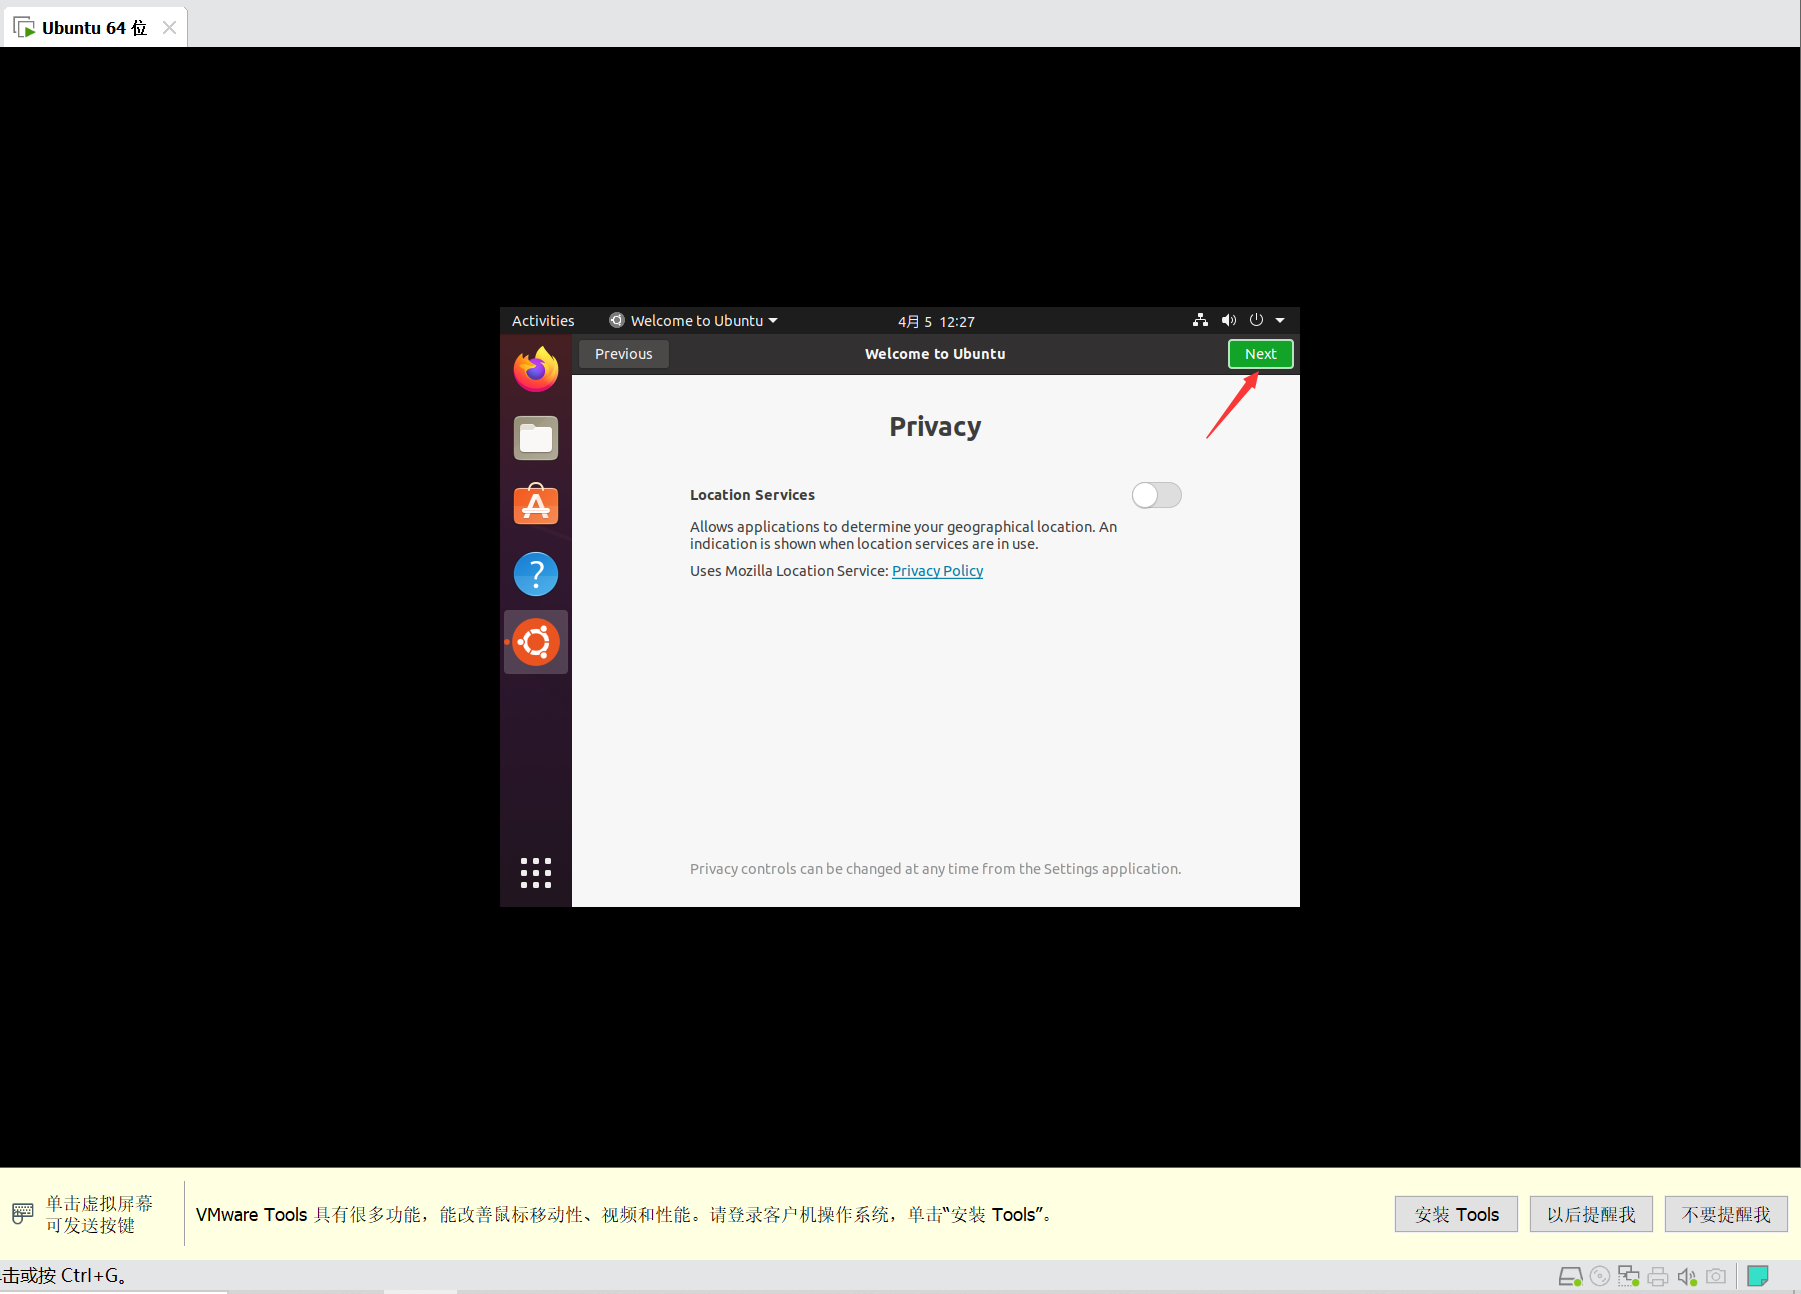Select the Ubuntu 64 位 VM tab
The height and width of the screenshot is (1294, 1801).
coord(94,27)
